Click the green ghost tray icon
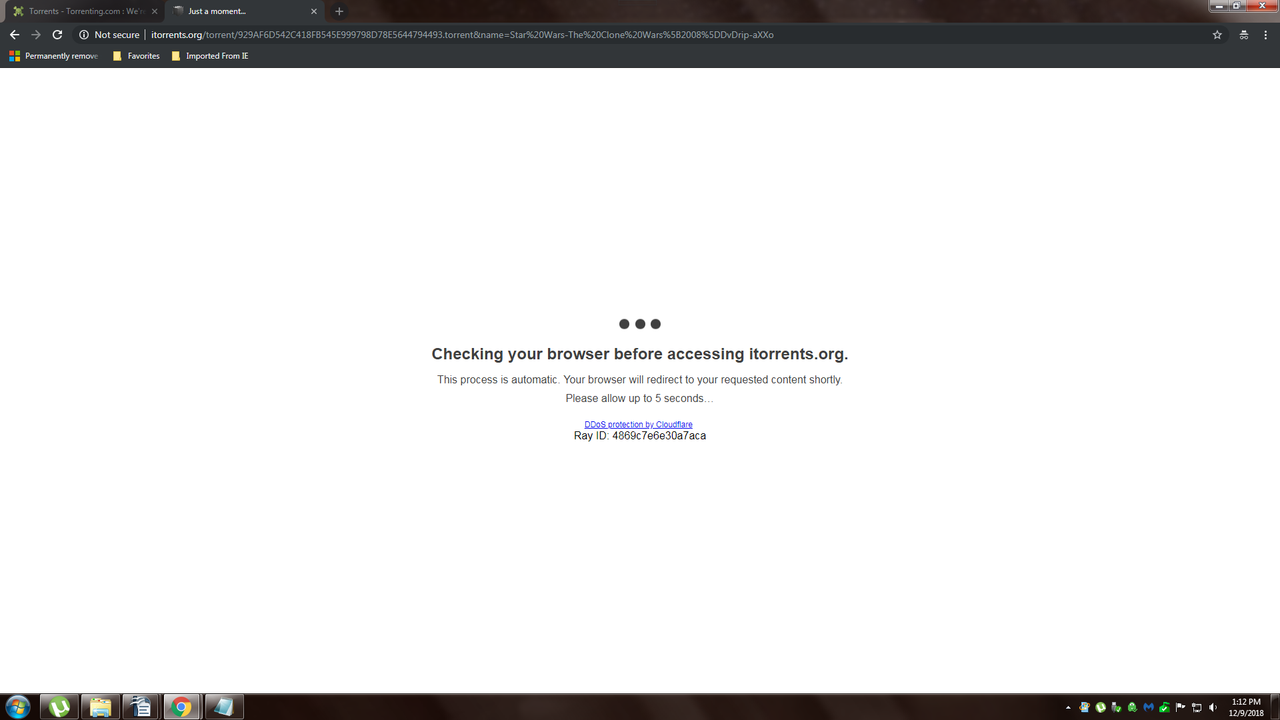The image size is (1280, 720). click(x=1132, y=707)
